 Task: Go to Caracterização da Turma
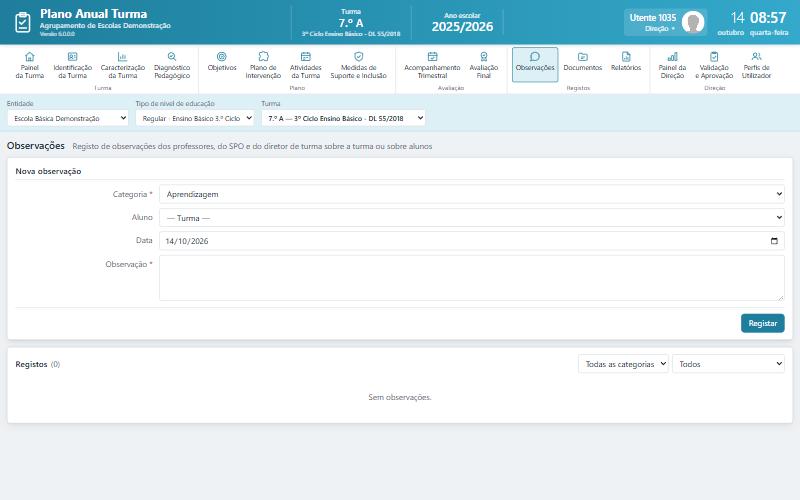(122, 65)
